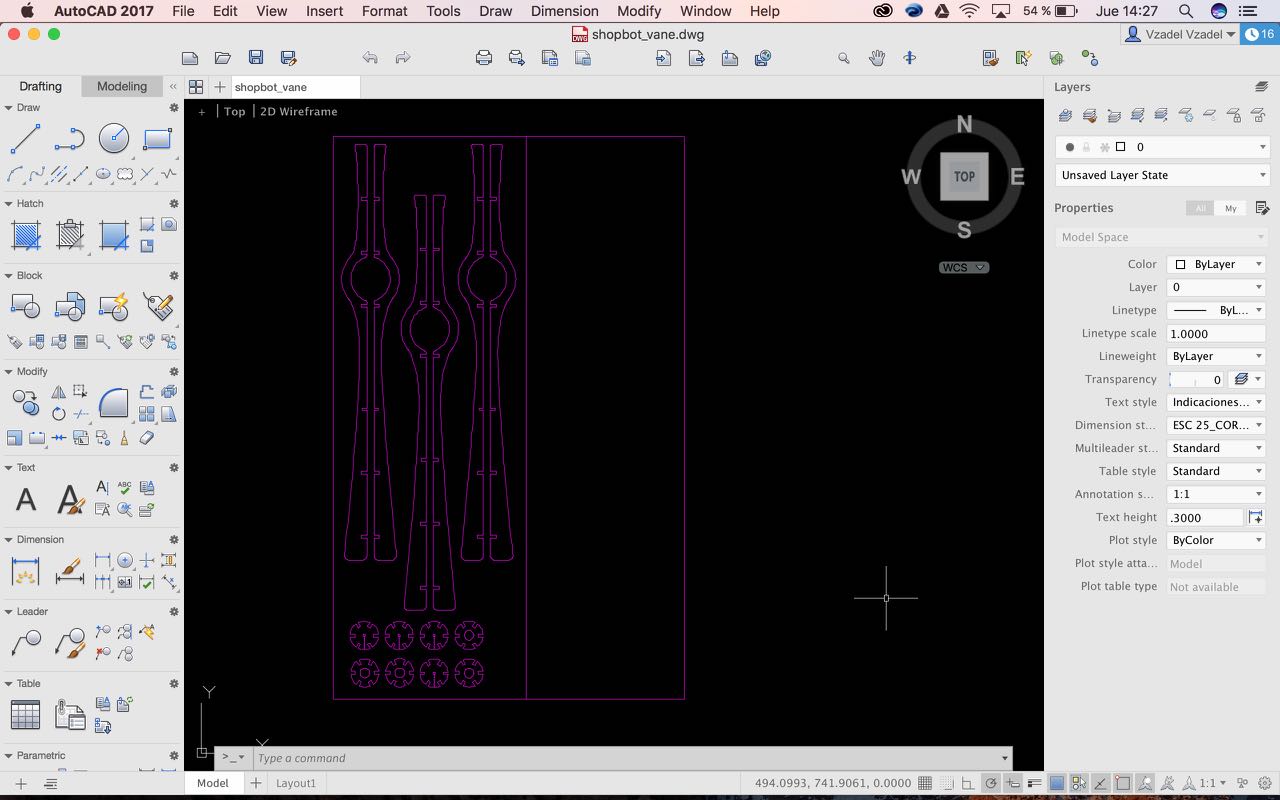Toggle polar tracking in status bar
This screenshot has height=800, width=1280.
(991, 783)
